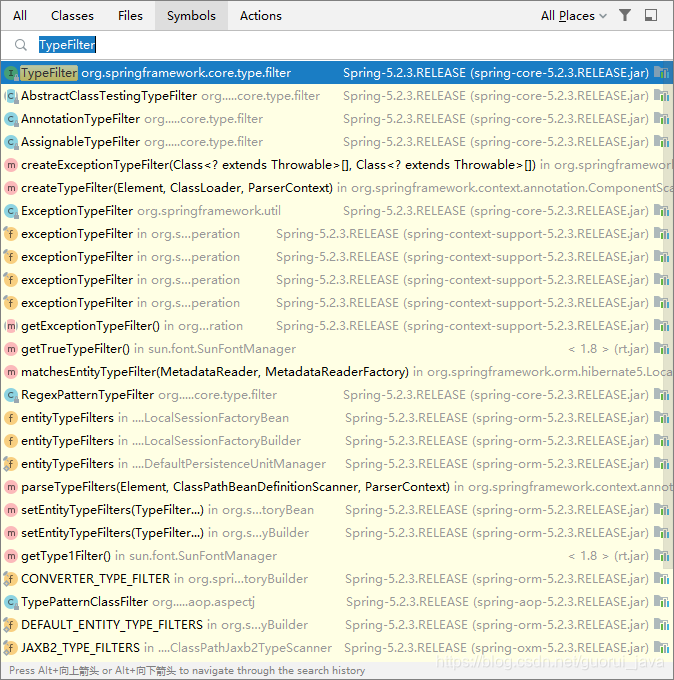Click method icon of parseTypeFilters

coord(11,487)
